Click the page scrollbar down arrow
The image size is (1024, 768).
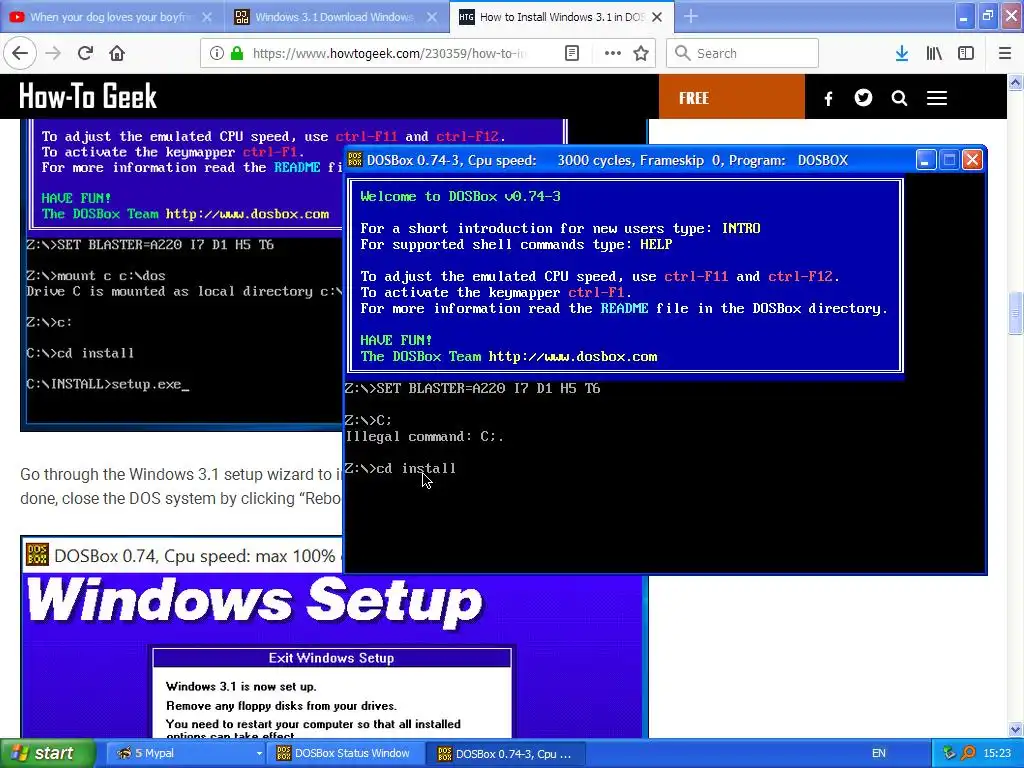click(1015, 729)
